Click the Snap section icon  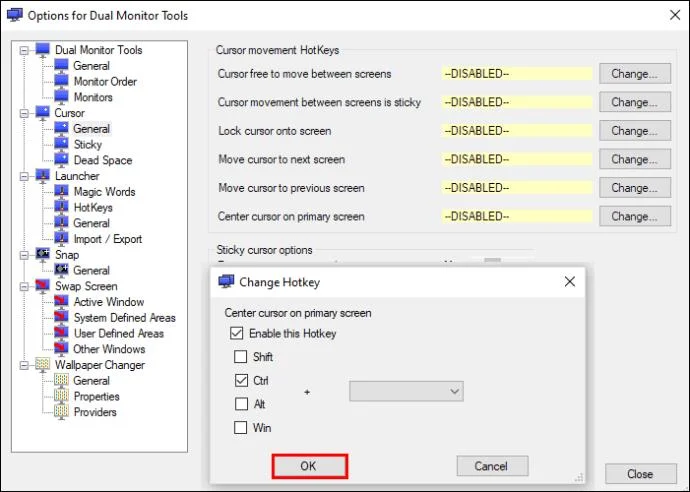43,254
